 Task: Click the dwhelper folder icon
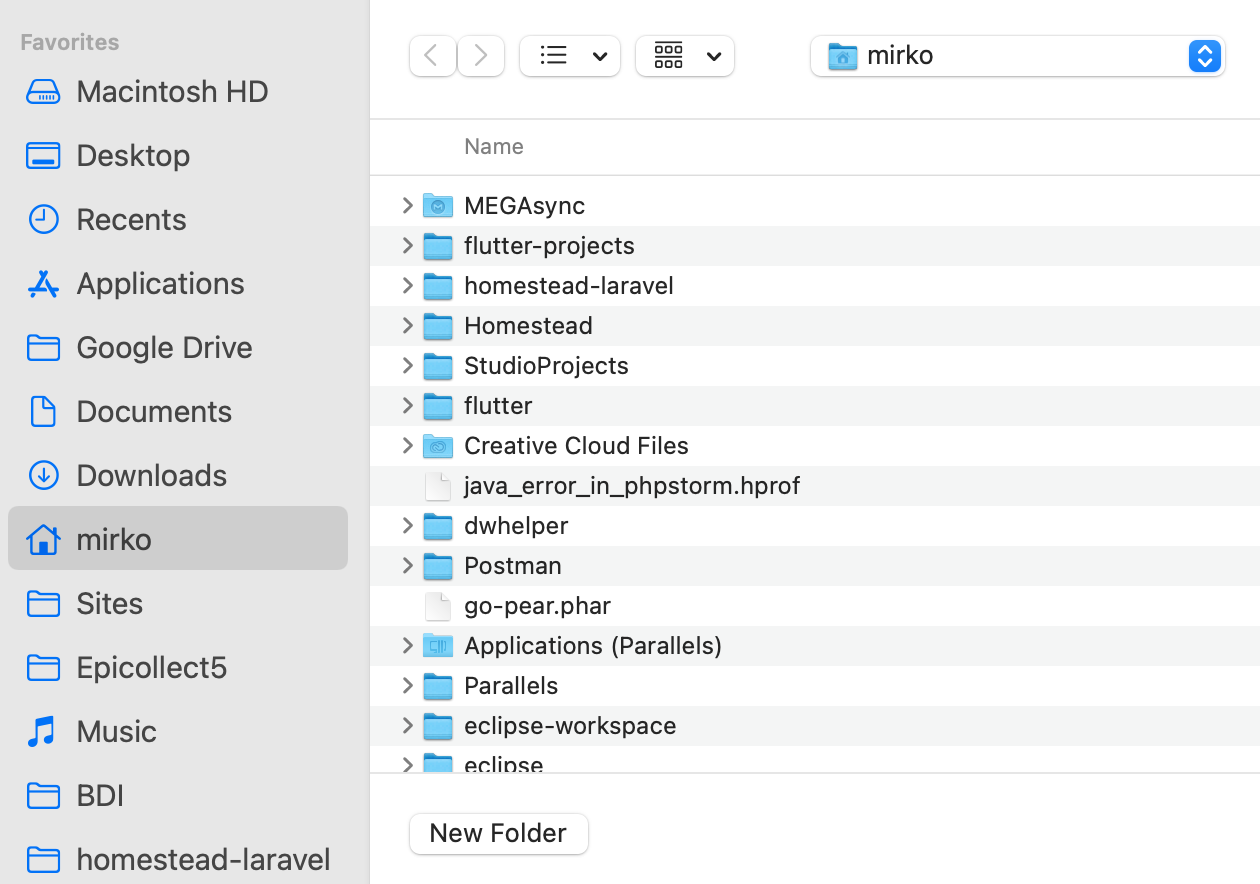[x=438, y=526]
